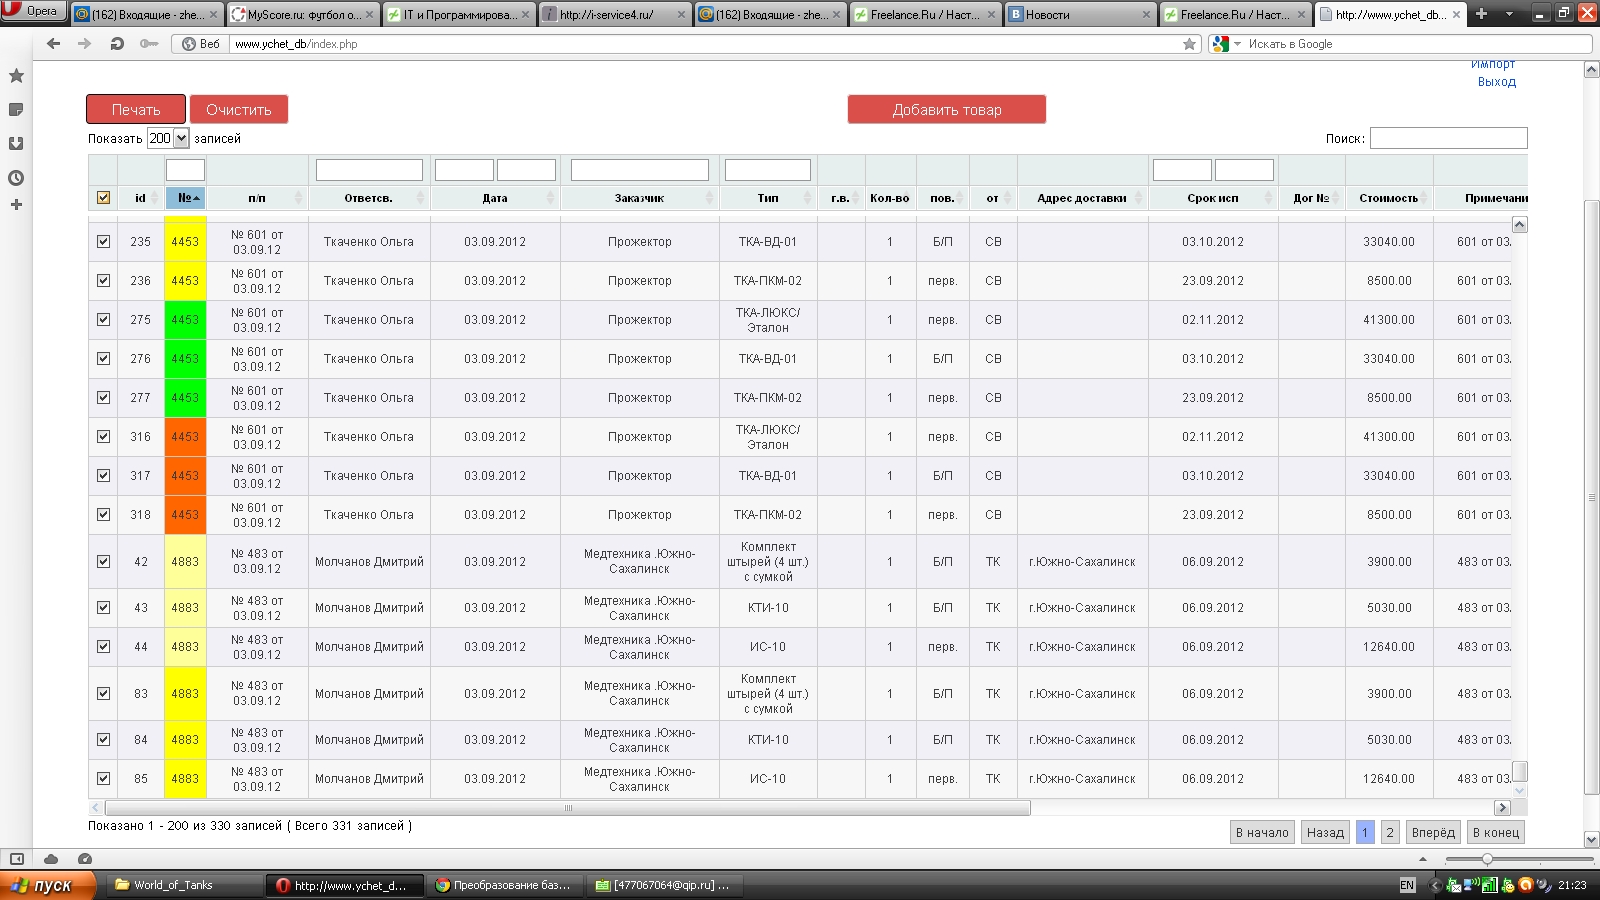Click the table horizontal scrollbar thumb

click(568, 808)
